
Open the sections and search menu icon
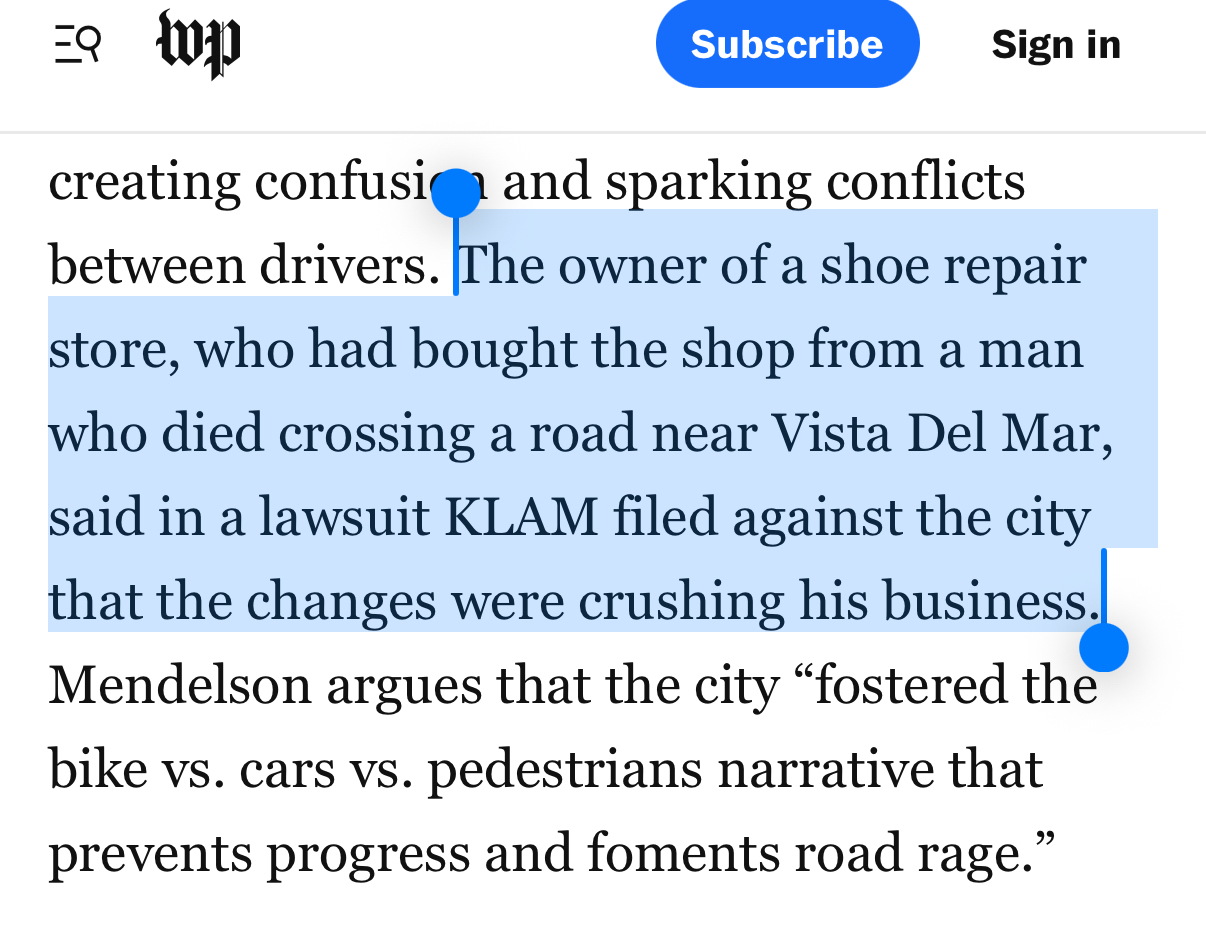pos(77,45)
